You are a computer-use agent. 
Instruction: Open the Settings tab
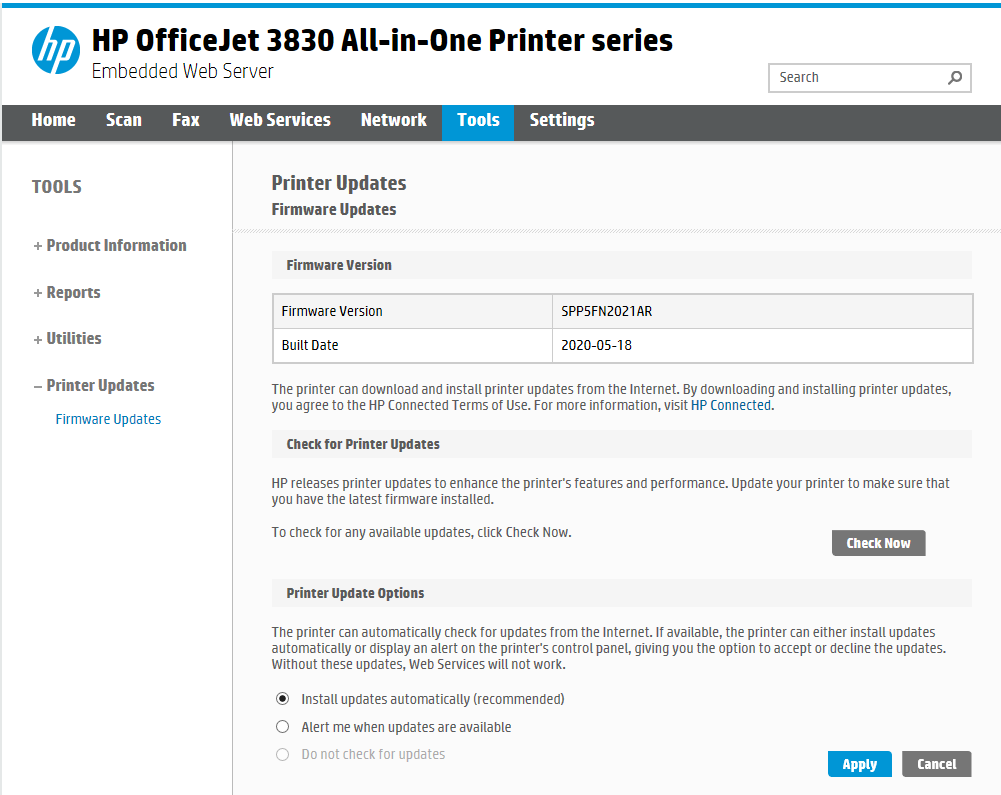pos(562,120)
